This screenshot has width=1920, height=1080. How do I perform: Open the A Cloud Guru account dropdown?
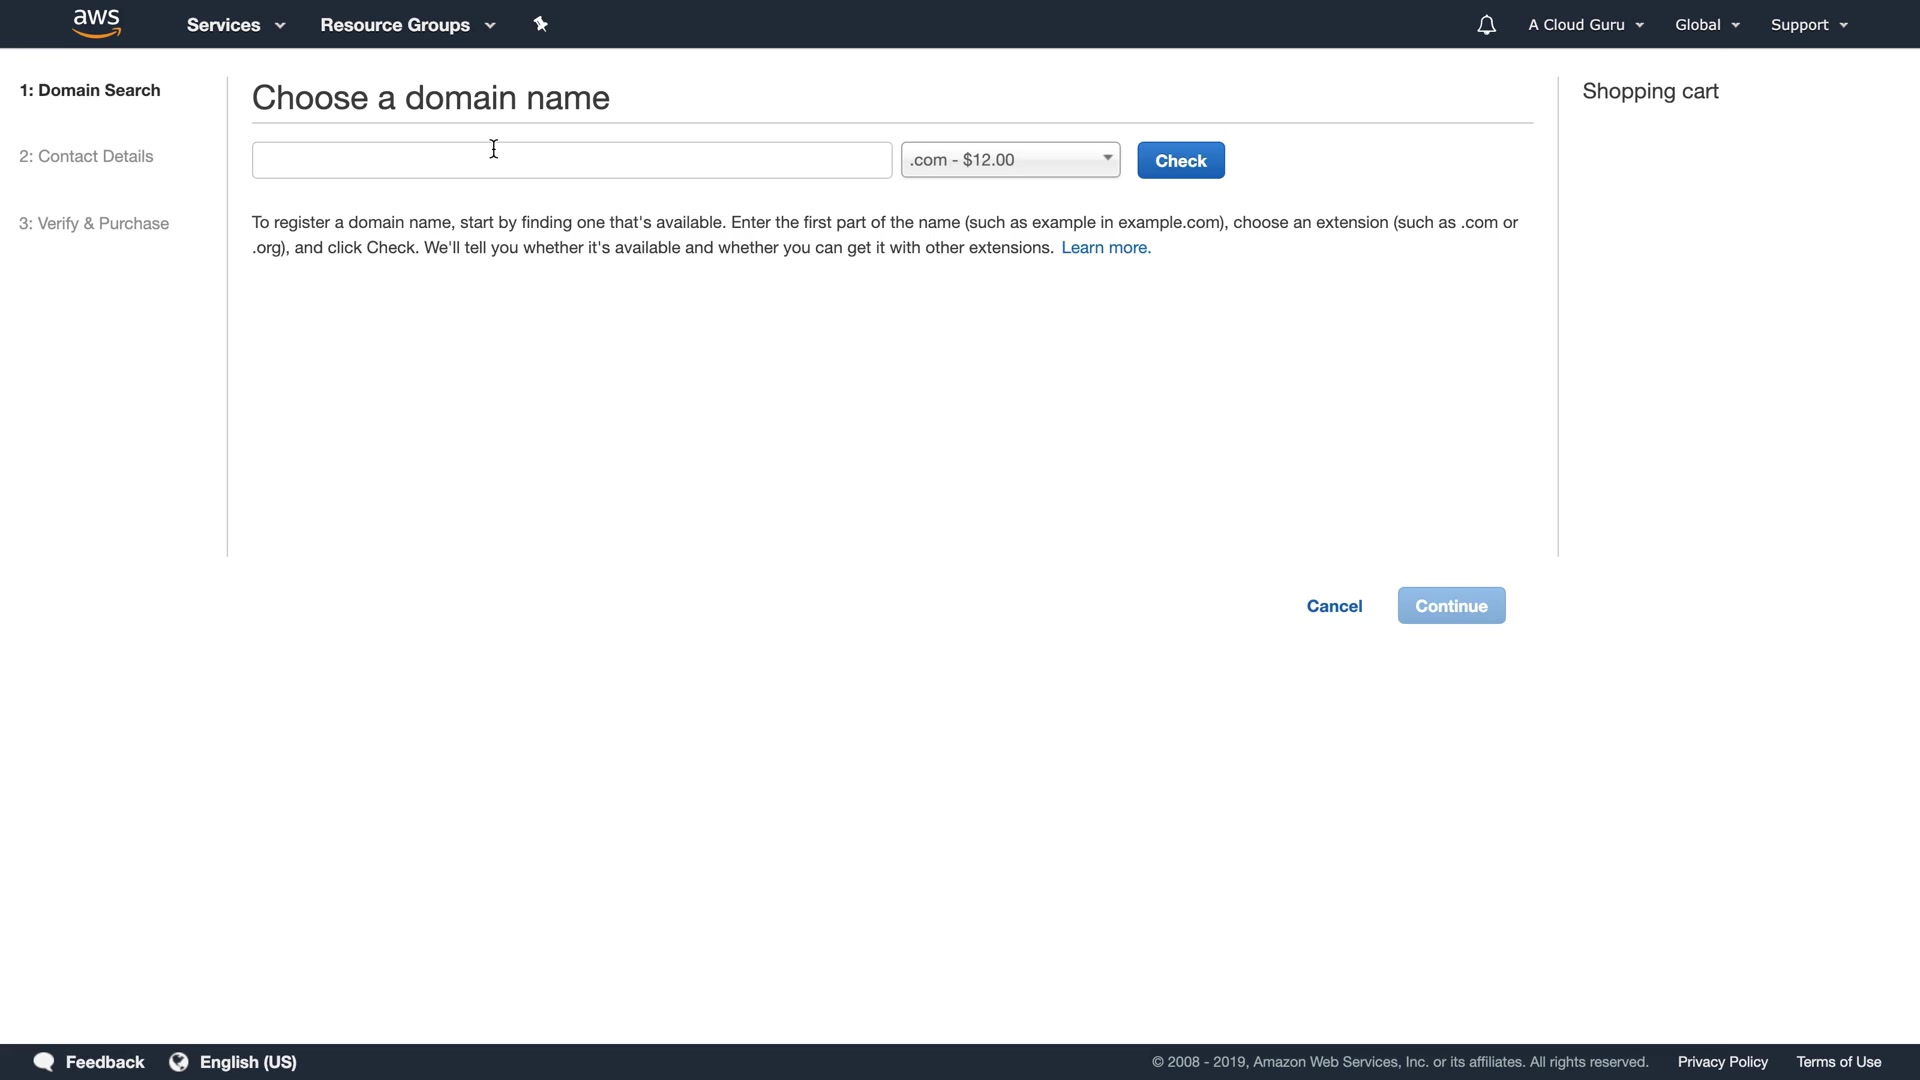click(1585, 25)
